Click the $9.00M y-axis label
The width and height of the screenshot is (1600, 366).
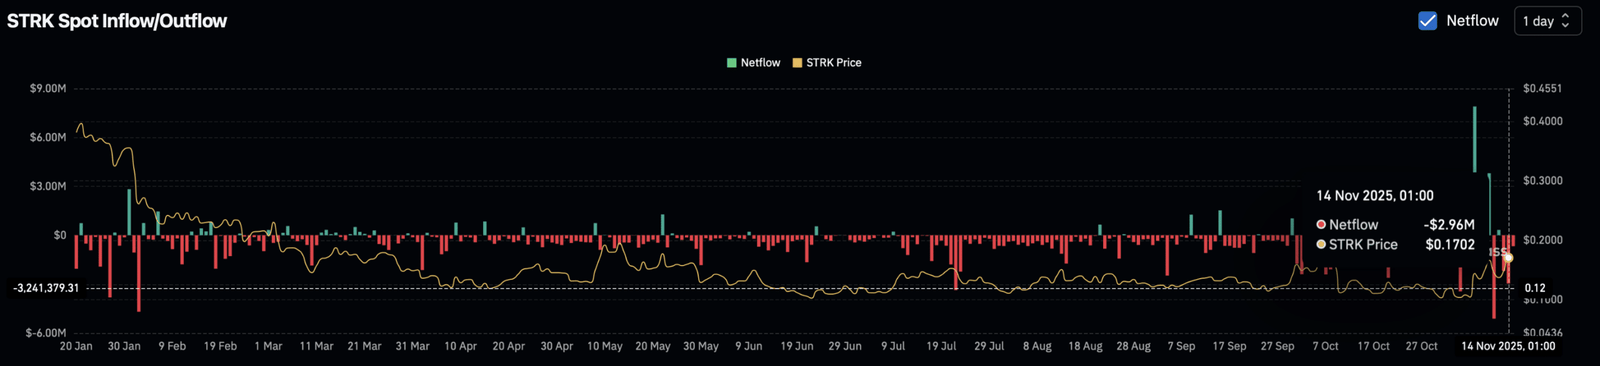click(x=48, y=89)
